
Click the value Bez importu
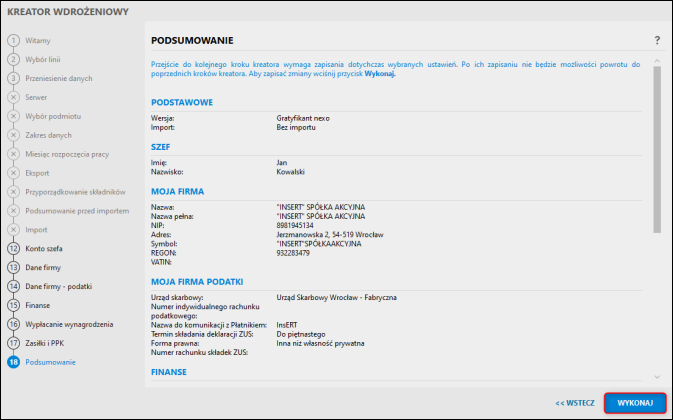click(296, 127)
